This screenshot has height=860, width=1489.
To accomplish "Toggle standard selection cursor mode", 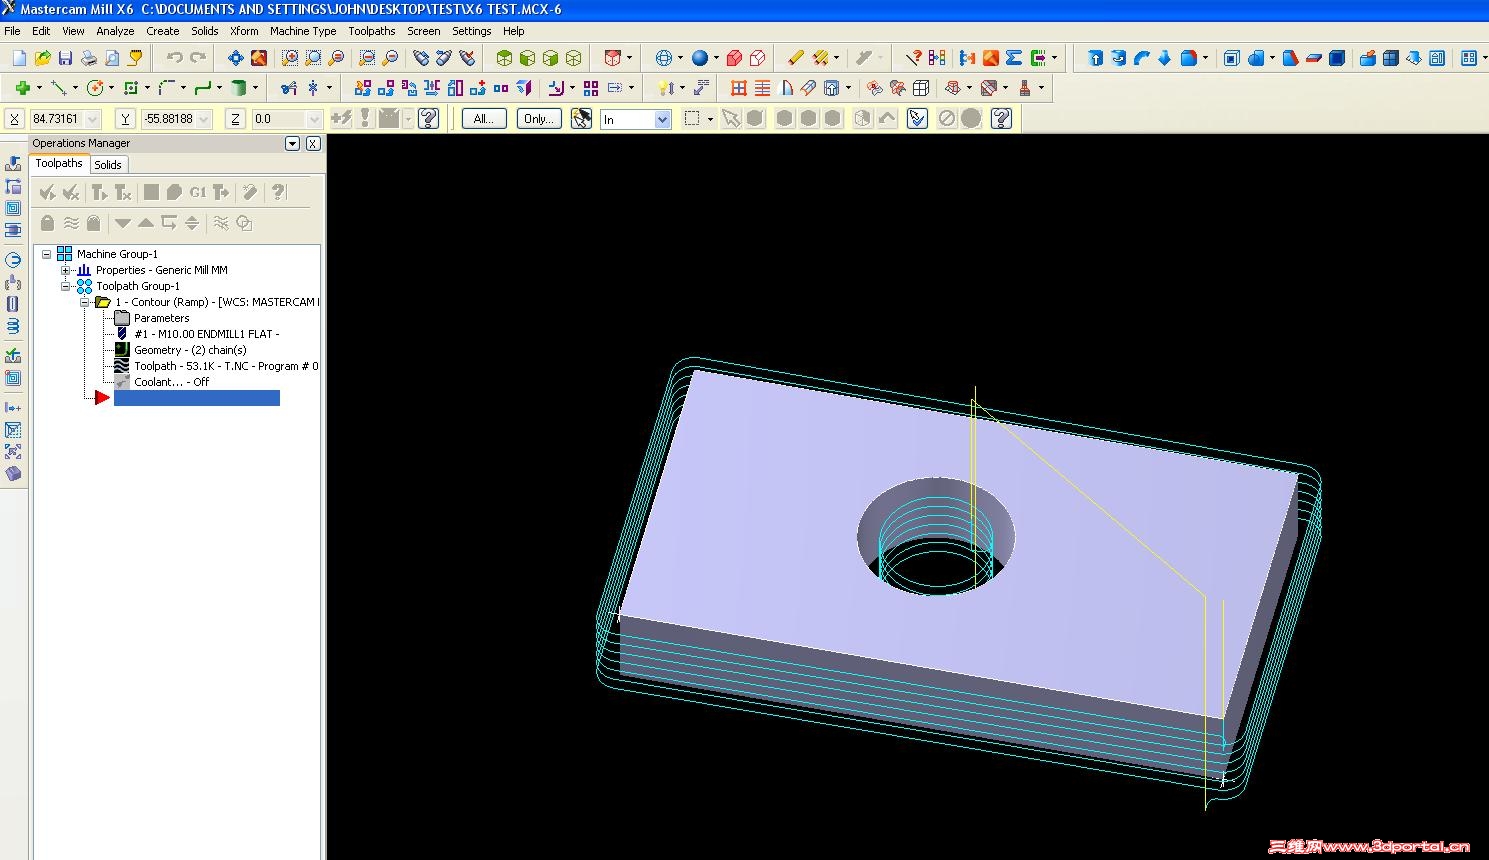I will click(x=731, y=119).
